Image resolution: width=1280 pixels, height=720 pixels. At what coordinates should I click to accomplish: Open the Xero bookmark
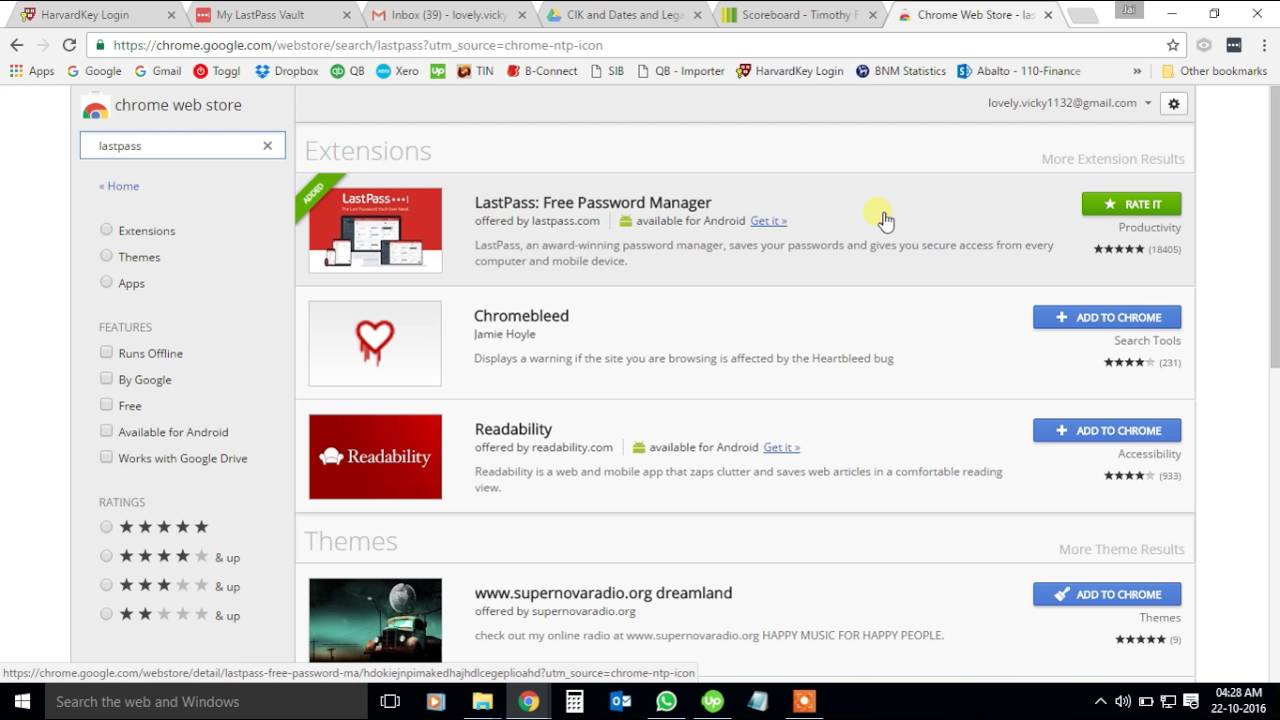pos(398,71)
